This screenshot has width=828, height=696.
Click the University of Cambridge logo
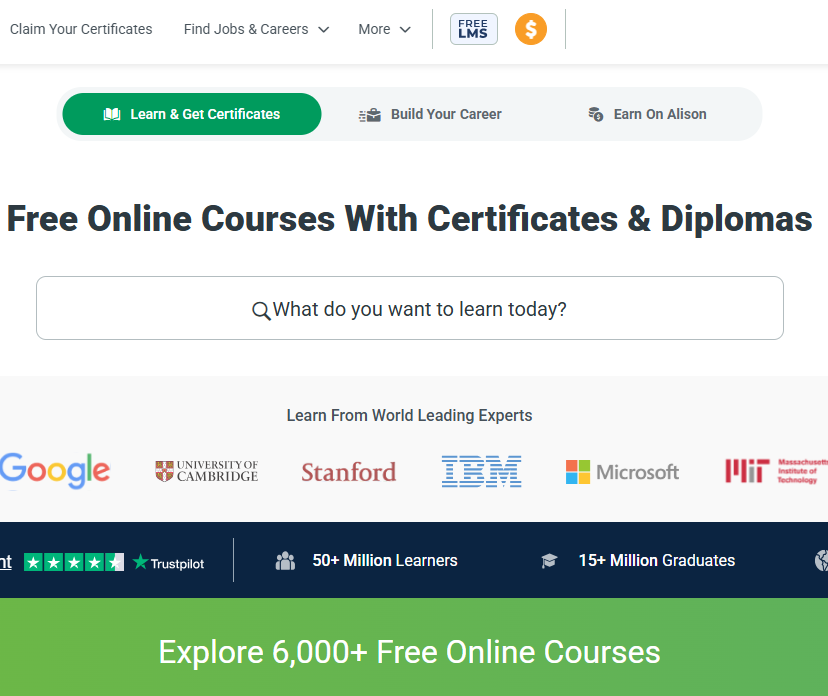[x=206, y=471]
